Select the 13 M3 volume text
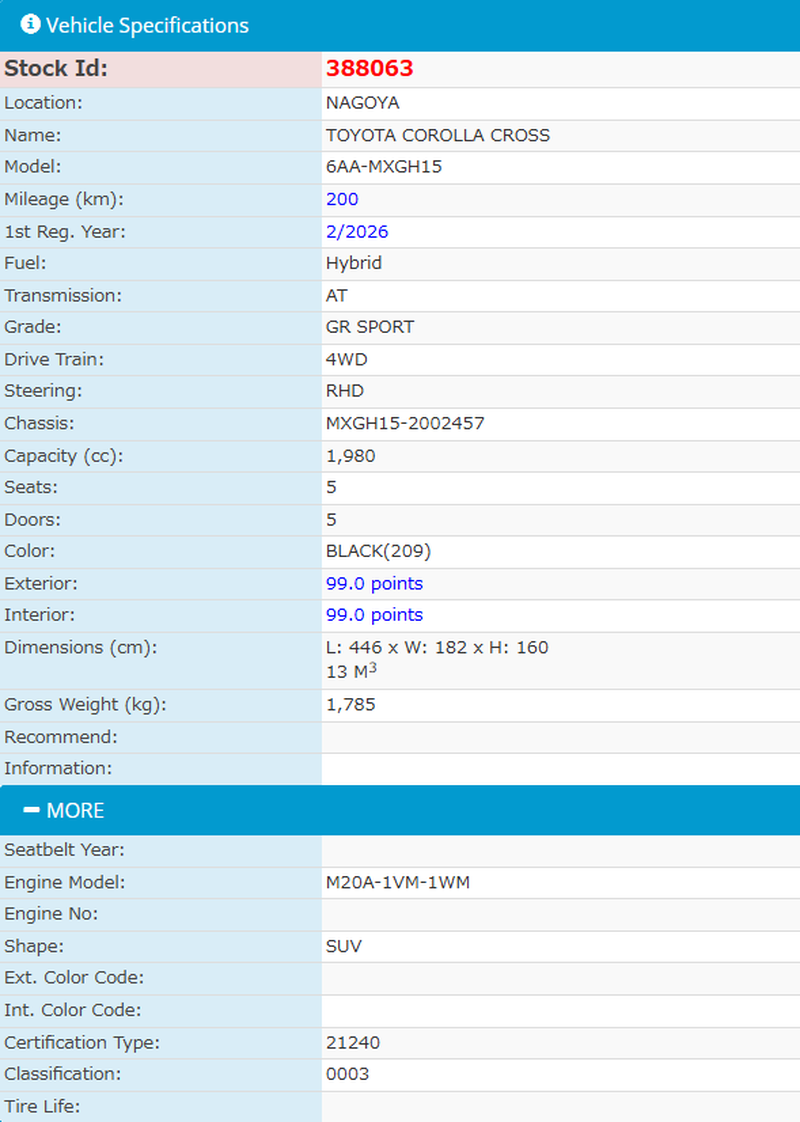800x1122 pixels. (x=351, y=671)
